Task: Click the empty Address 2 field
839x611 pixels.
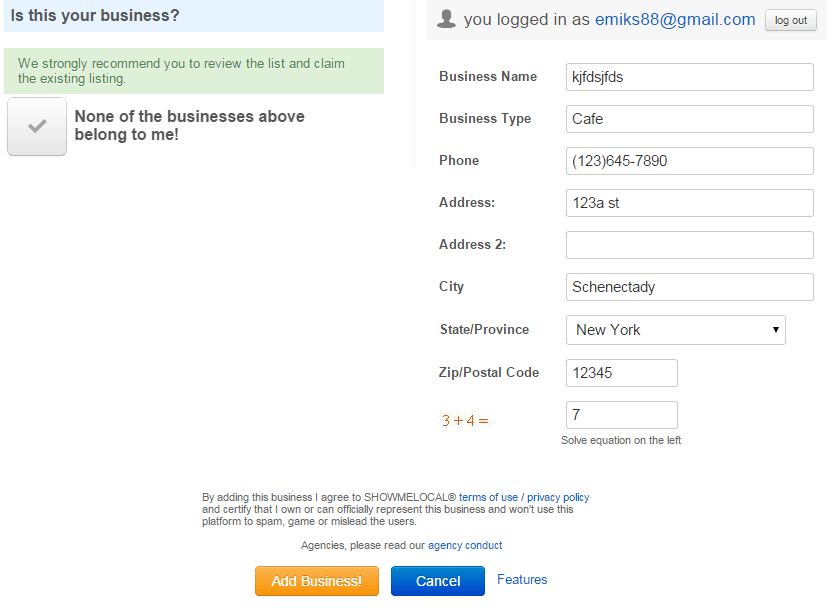Action: click(x=690, y=245)
